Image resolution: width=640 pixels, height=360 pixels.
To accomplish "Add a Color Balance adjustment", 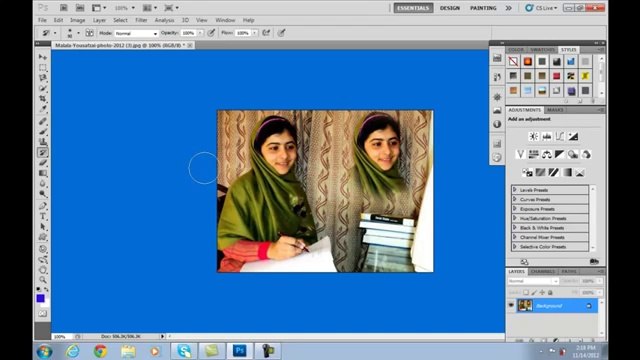I will [x=547, y=154].
